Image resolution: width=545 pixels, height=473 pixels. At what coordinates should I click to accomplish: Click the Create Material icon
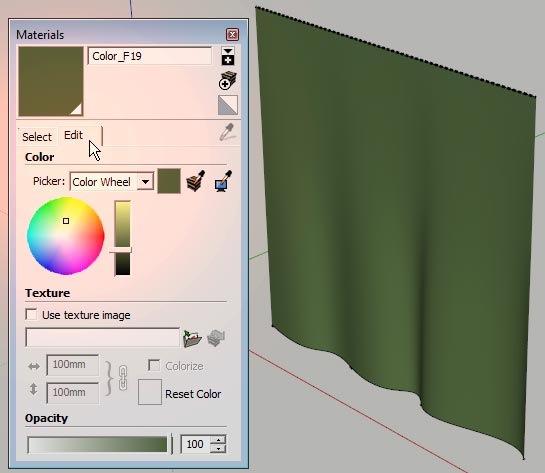click(x=228, y=80)
